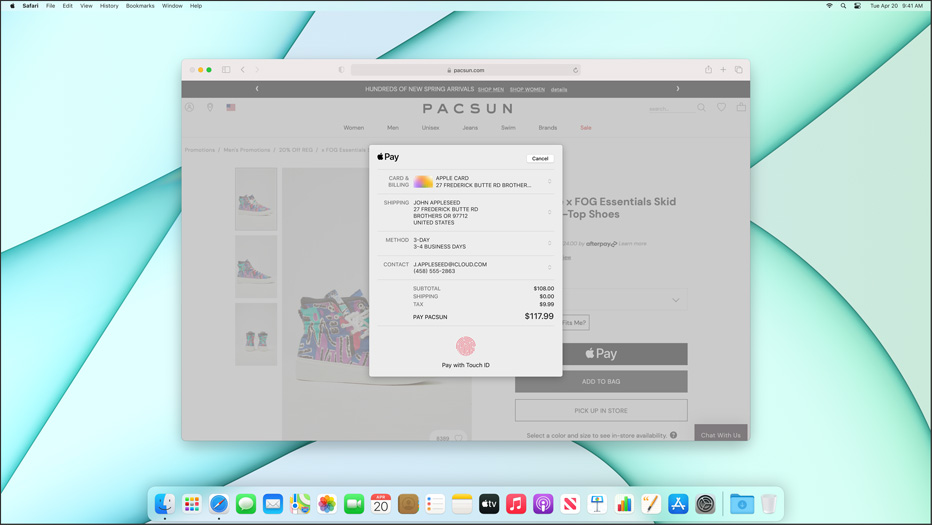Open the Bookmarks menu
This screenshot has width=932, height=525.
pos(140,6)
